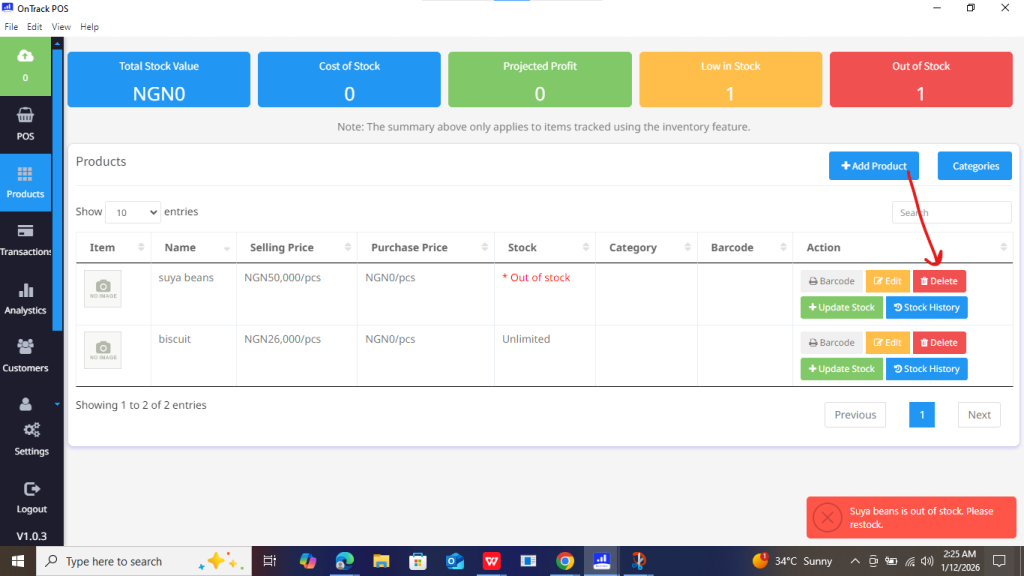Open Analytics bar chart icon

25,290
